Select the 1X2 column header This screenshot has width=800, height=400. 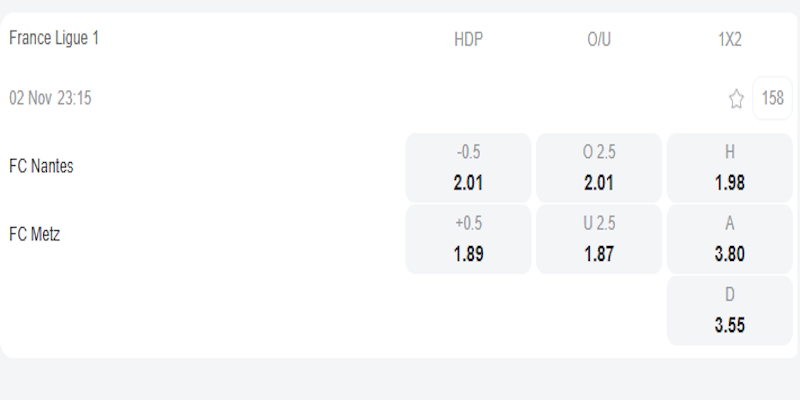(x=729, y=40)
